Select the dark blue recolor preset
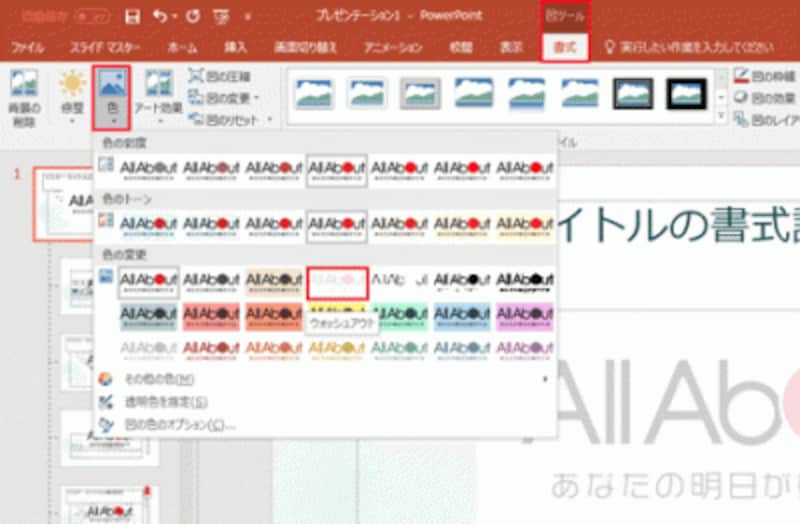This screenshot has height=524, width=800. [x=462, y=316]
